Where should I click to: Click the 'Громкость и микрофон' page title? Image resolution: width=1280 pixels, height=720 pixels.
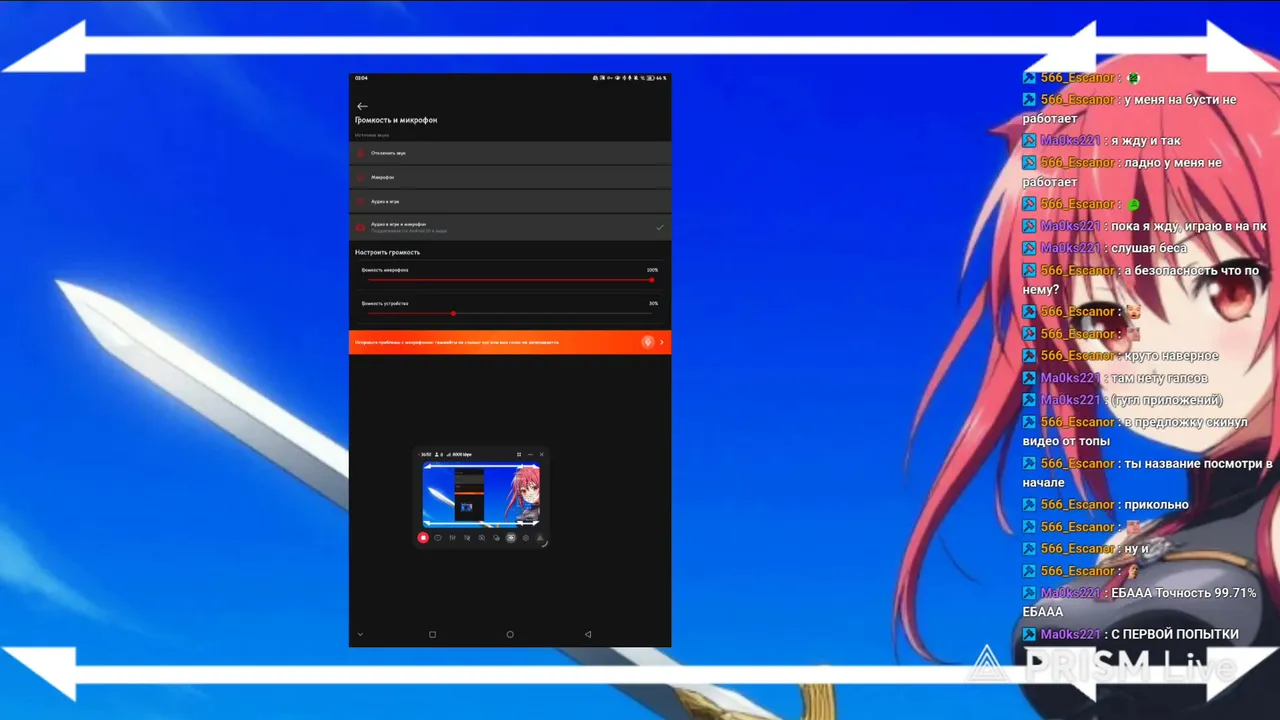[x=396, y=120]
